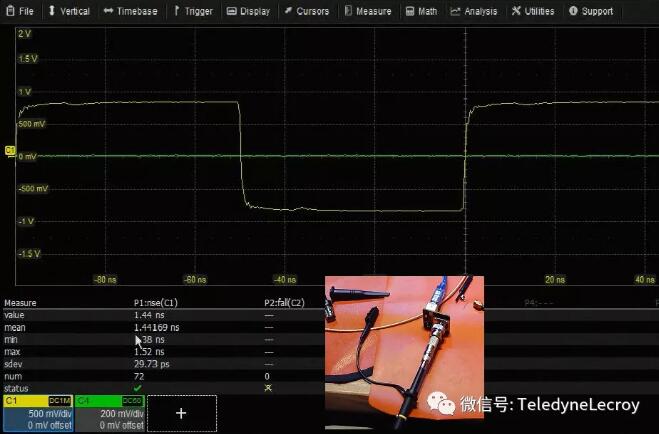Screen dimensions: 659x434
Task: Click the green status checkmark for P1
Action: point(138,386)
